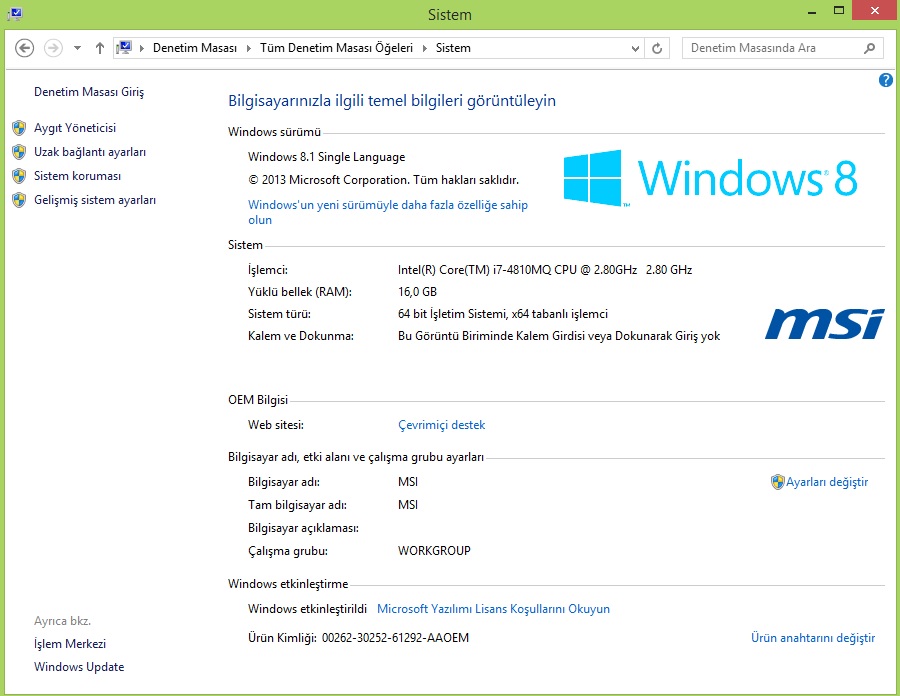The width and height of the screenshot is (900, 696).
Task: Click the MSI OEM logo
Action: pyautogui.click(x=824, y=324)
